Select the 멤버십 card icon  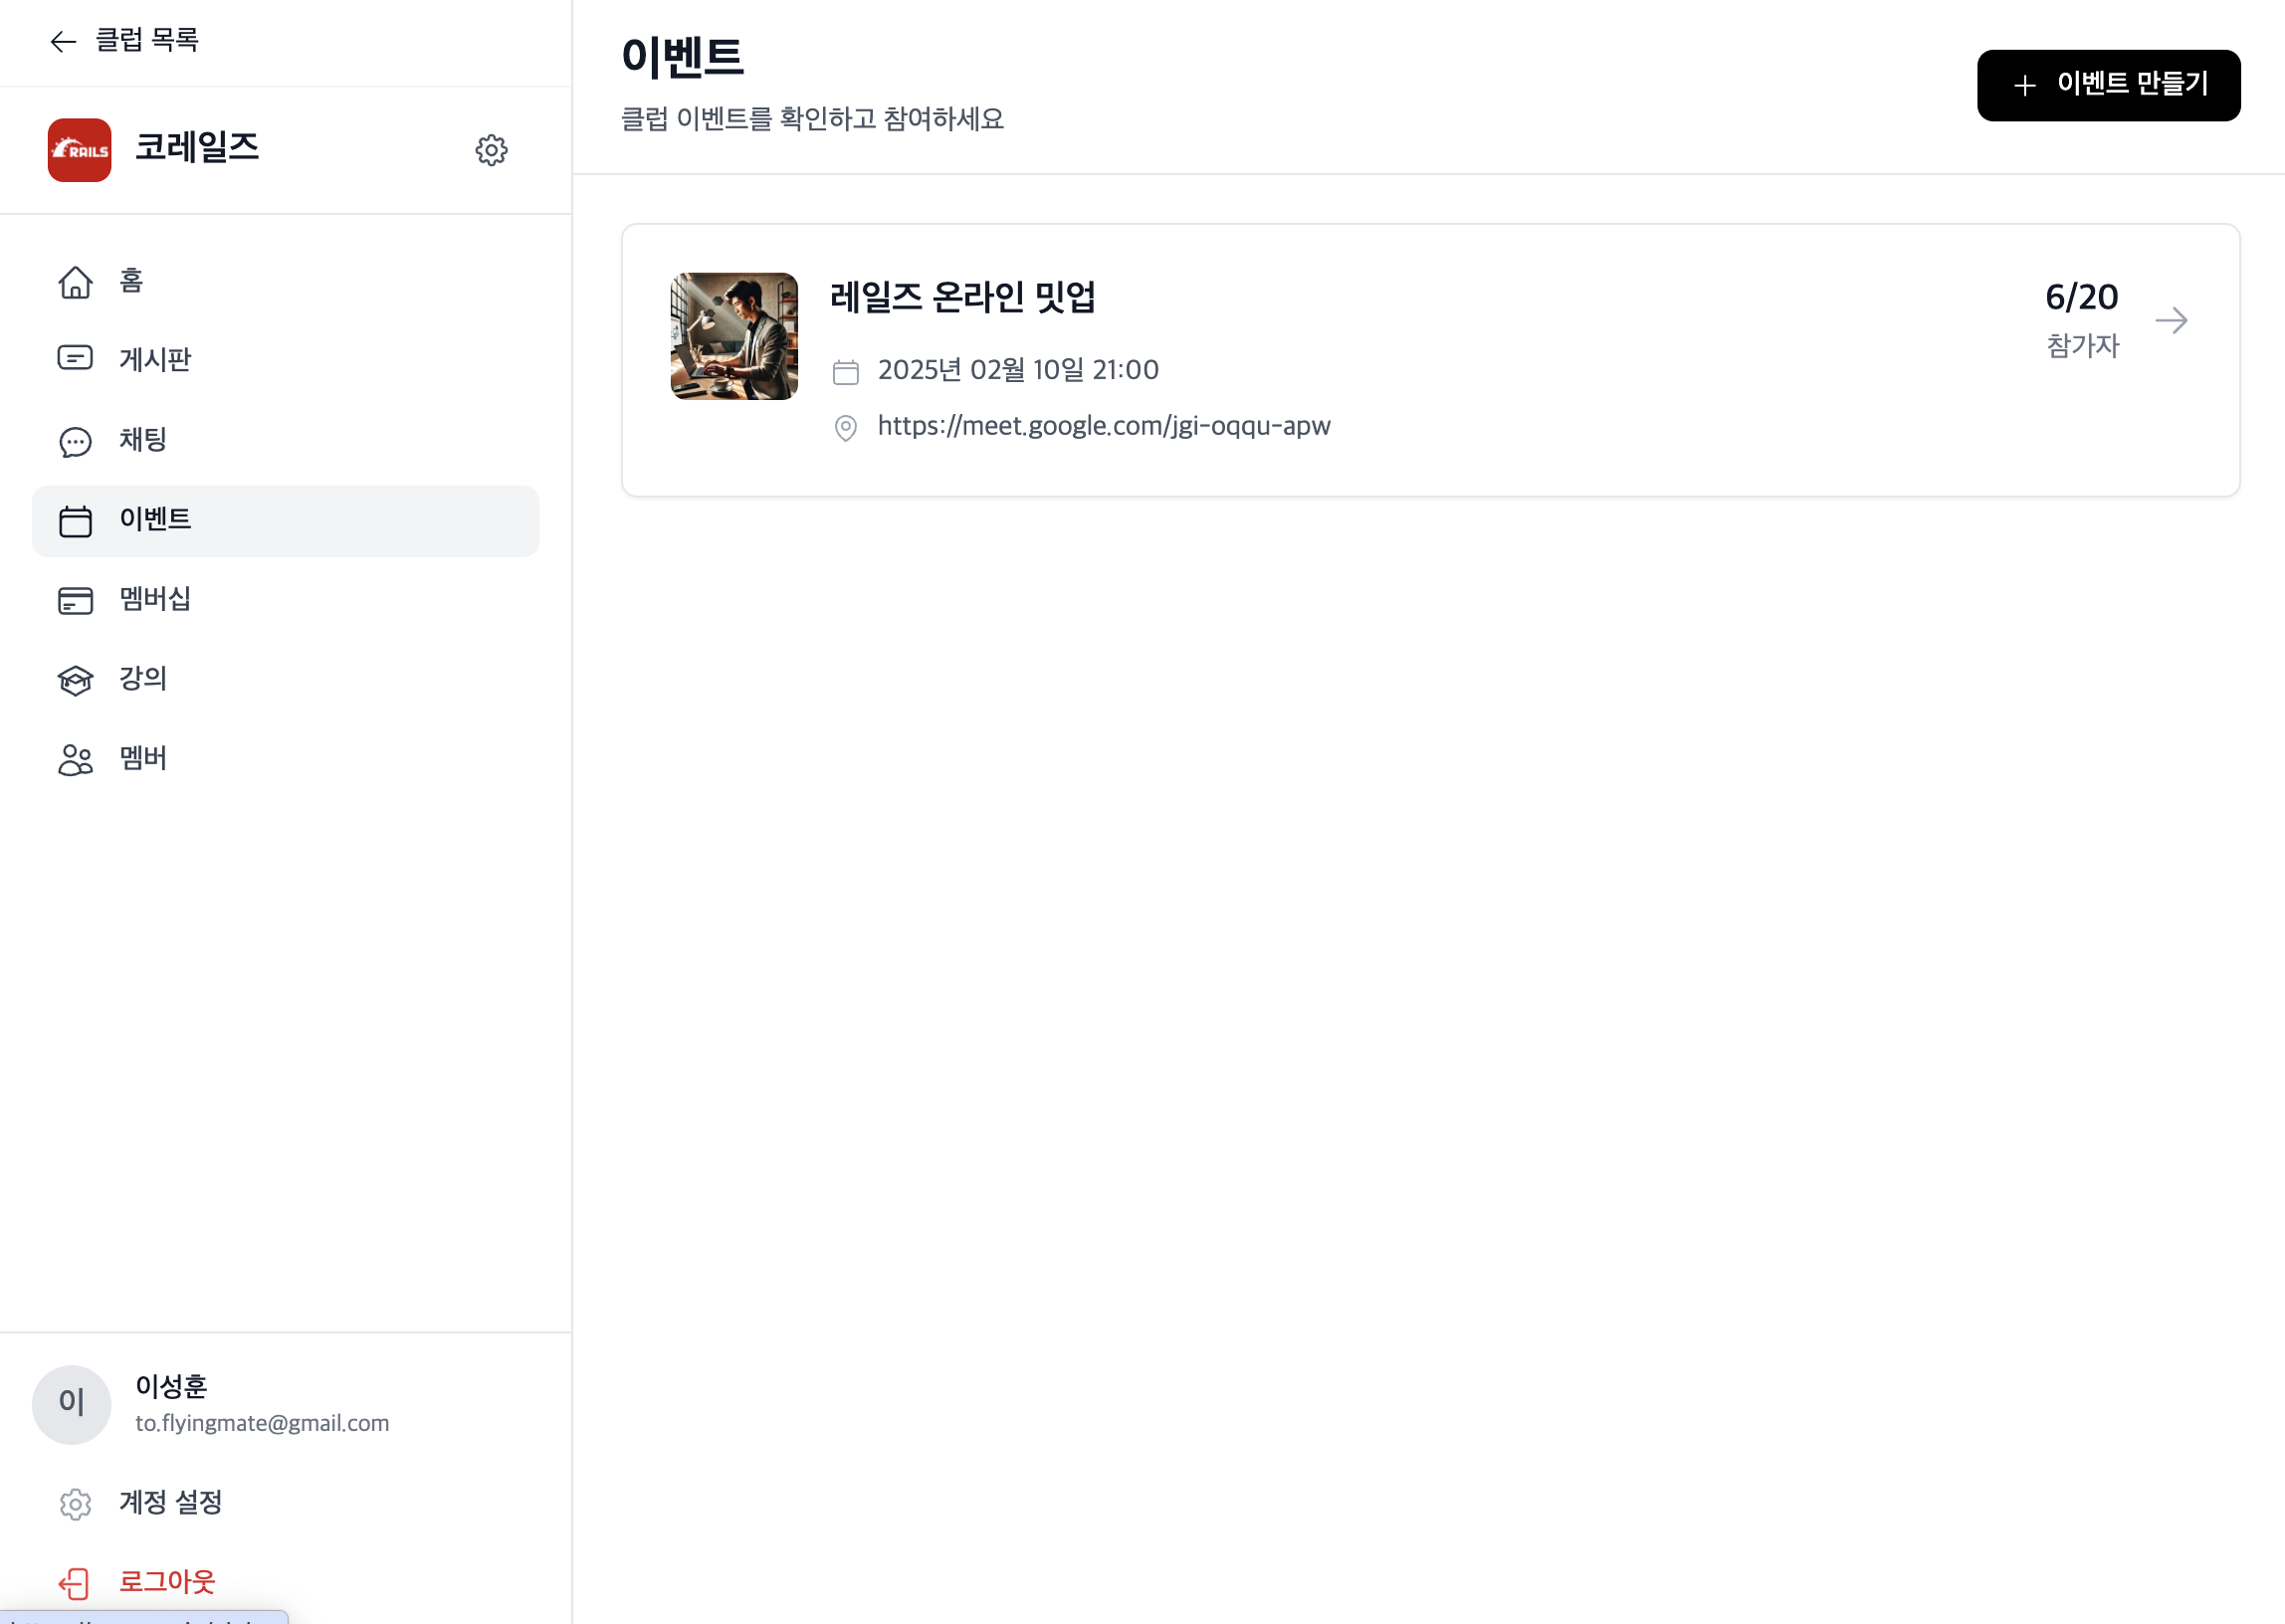(75, 600)
